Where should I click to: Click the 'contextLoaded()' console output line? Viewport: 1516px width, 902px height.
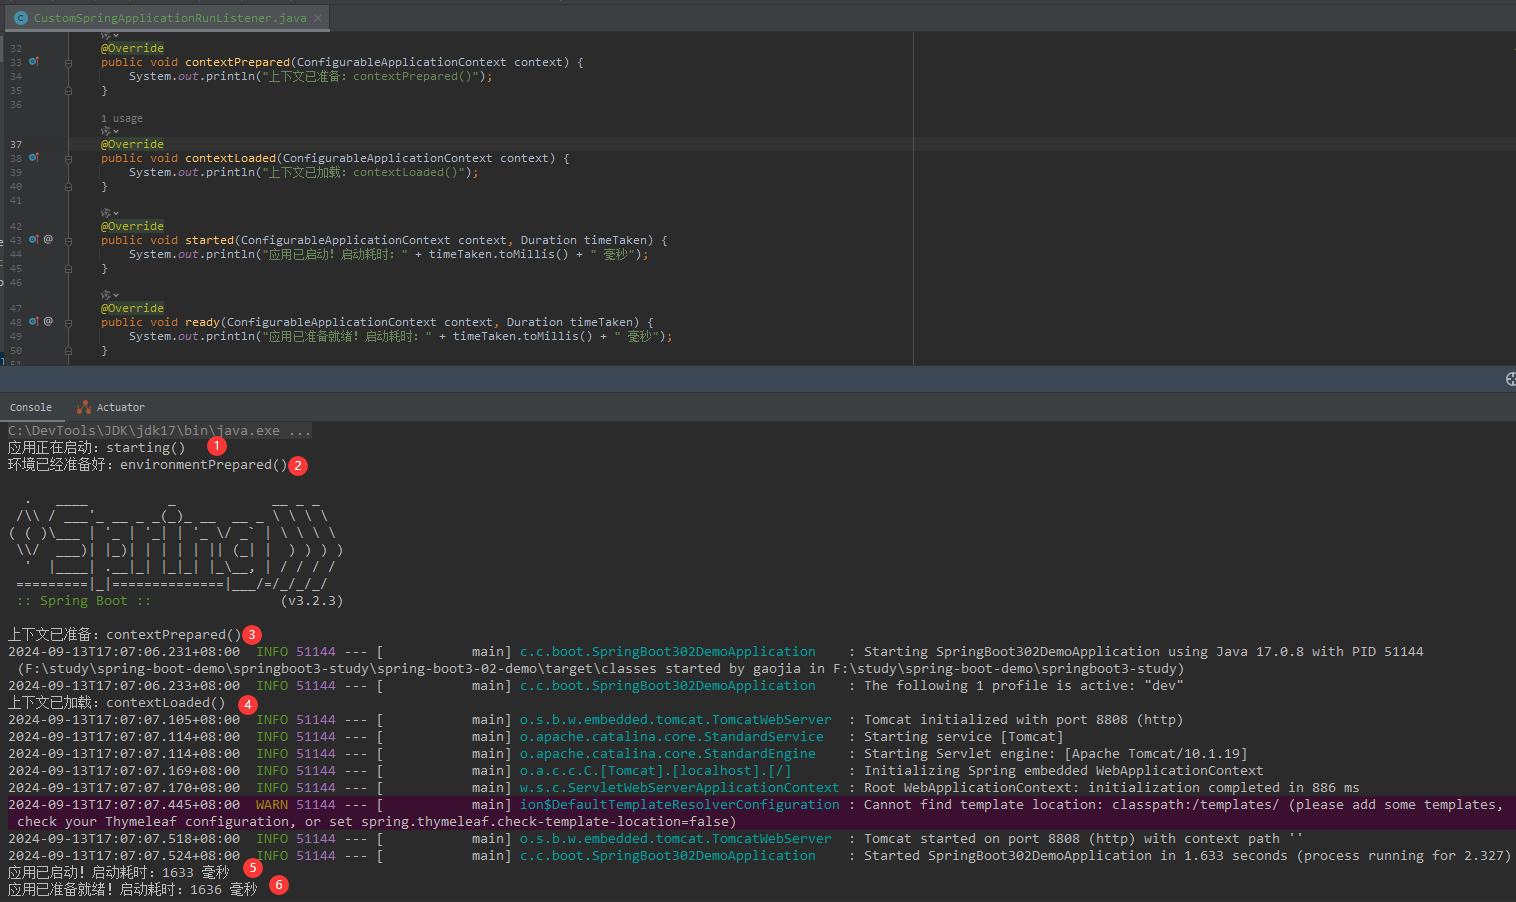[117, 703]
